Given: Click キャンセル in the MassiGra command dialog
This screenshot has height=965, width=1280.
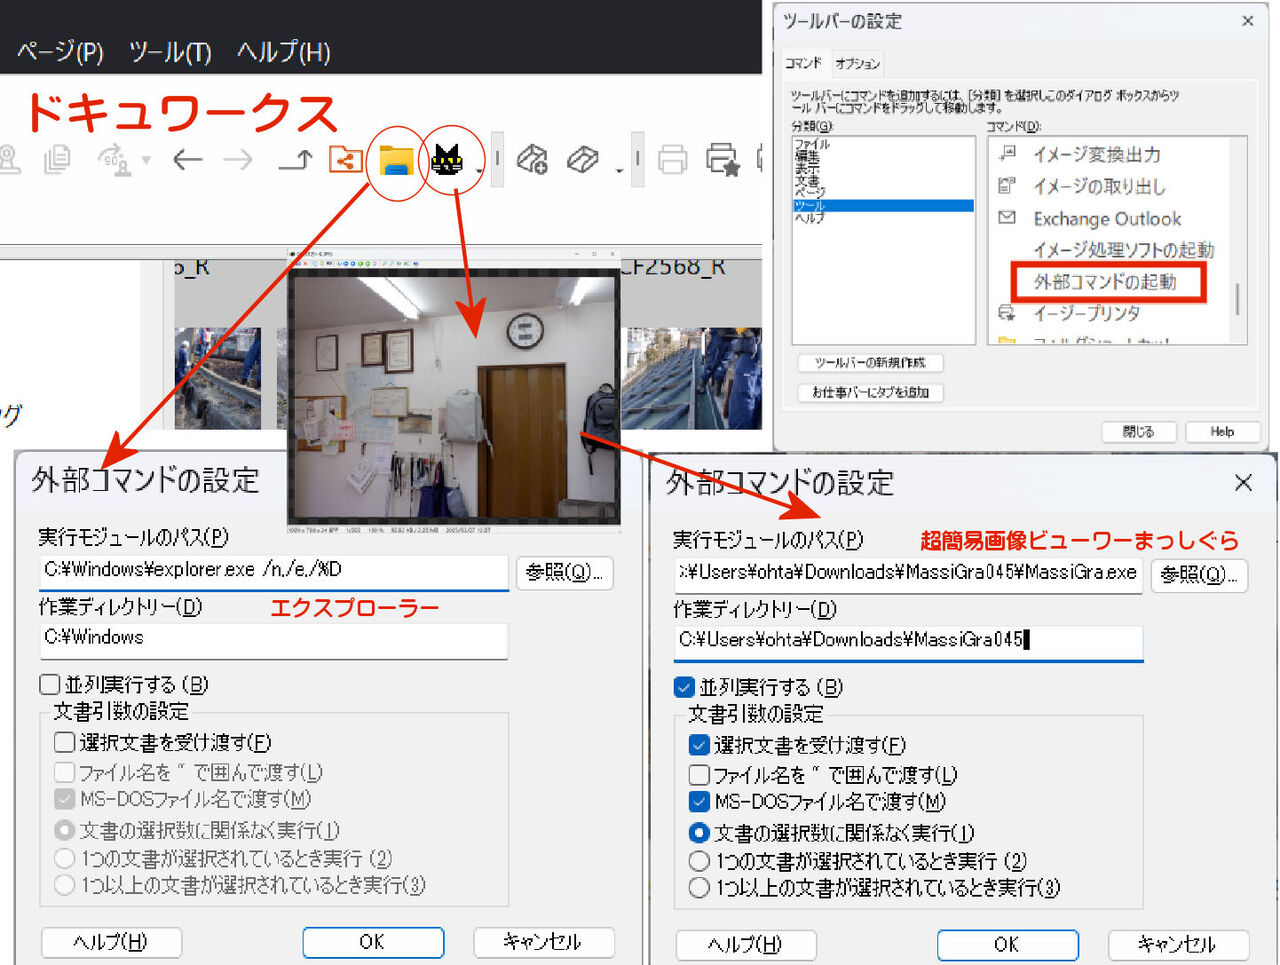Looking at the screenshot, I should pyautogui.click(x=1178, y=945).
